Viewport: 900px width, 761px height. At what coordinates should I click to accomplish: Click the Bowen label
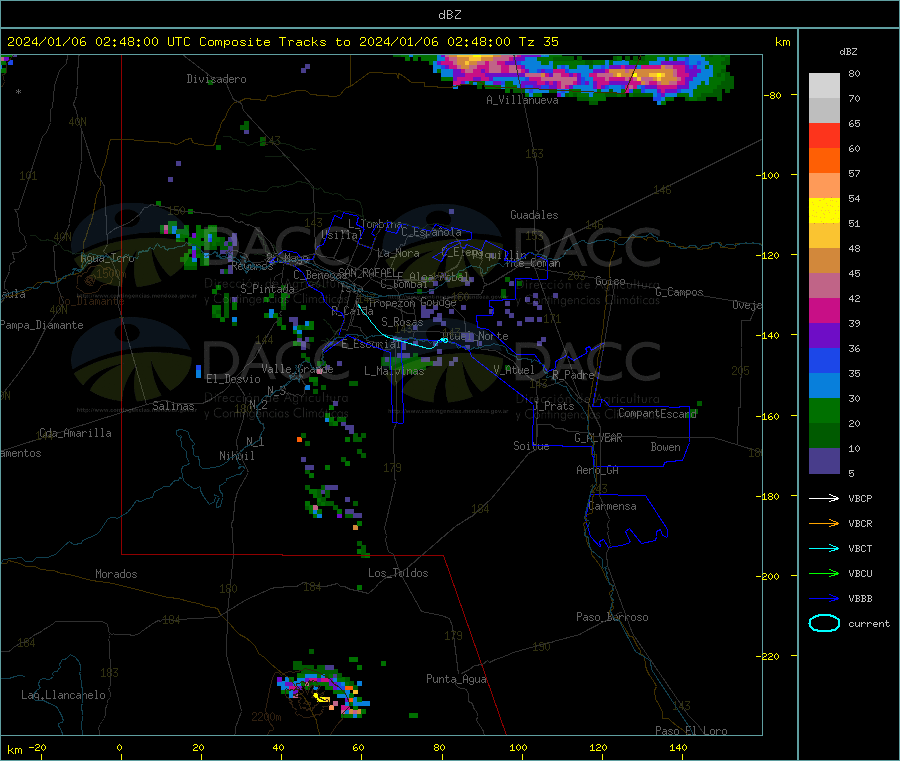pyautogui.click(x=665, y=447)
